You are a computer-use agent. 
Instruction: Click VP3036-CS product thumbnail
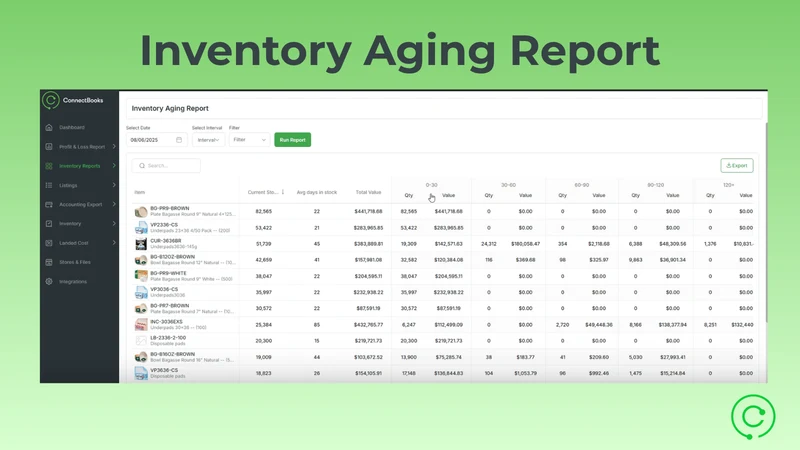[x=141, y=292]
